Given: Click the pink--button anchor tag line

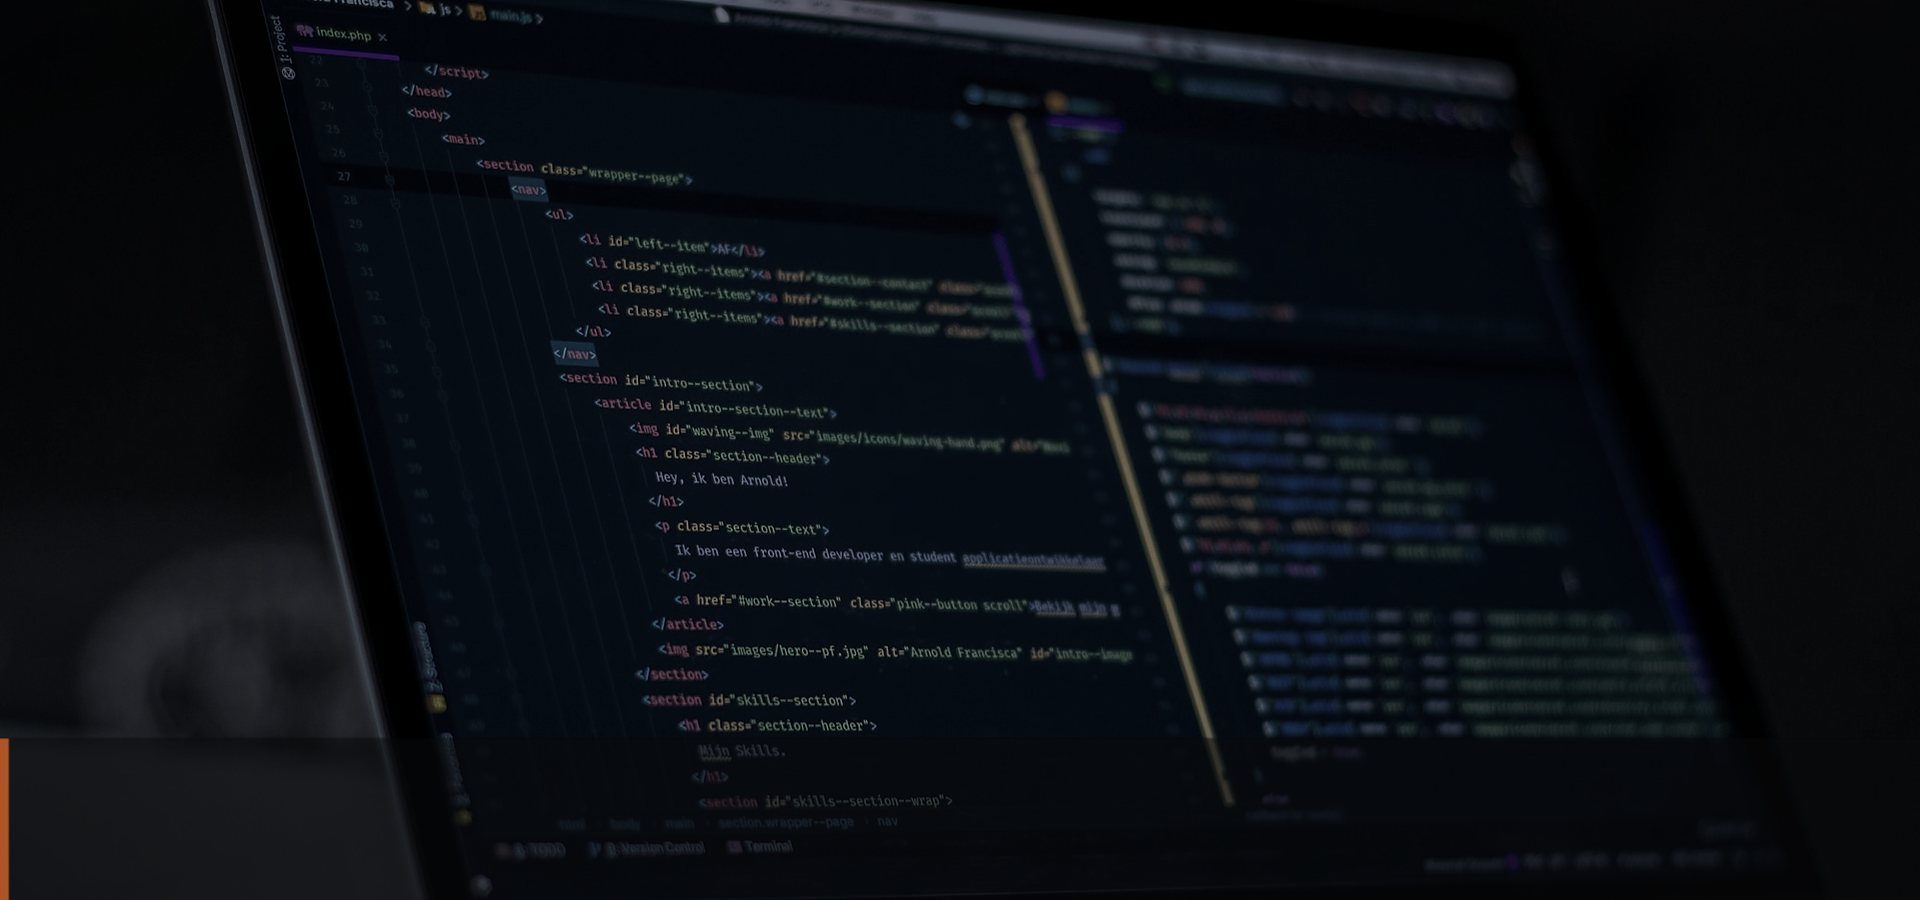Looking at the screenshot, I should [x=897, y=603].
